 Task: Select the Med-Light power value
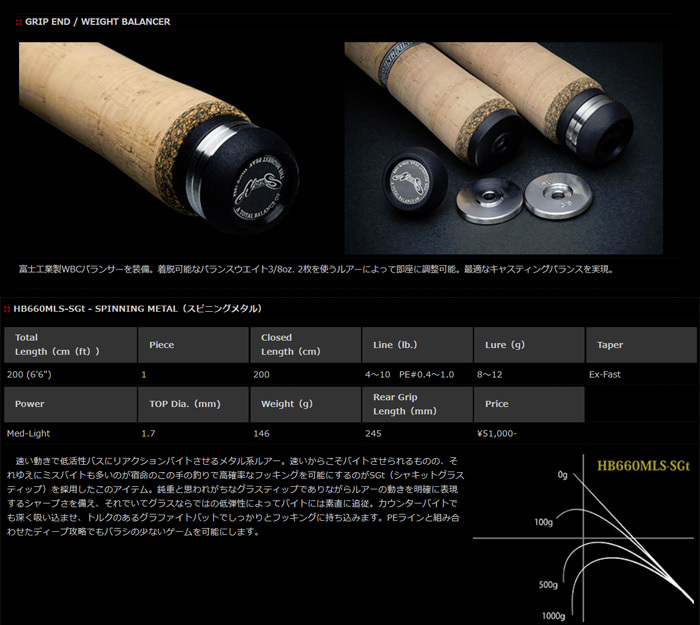(x=29, y=433)
